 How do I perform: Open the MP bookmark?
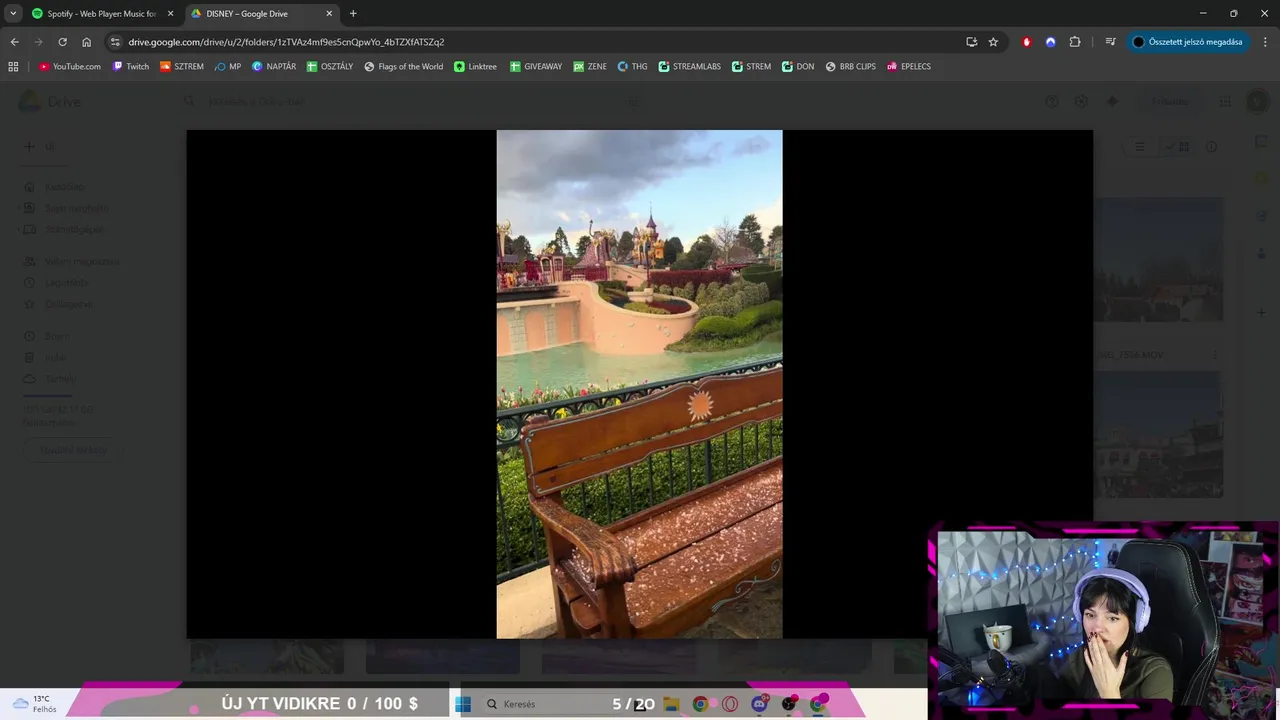click(228, 66)
